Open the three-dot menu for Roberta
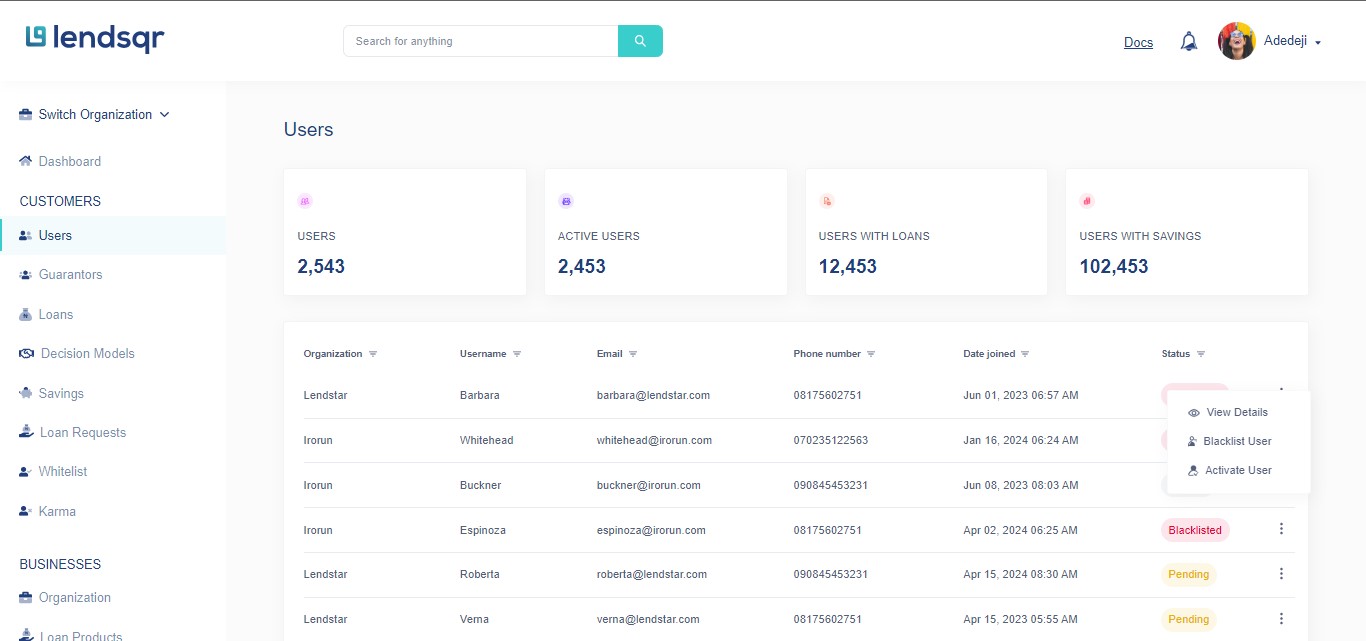 point(1281,574)
